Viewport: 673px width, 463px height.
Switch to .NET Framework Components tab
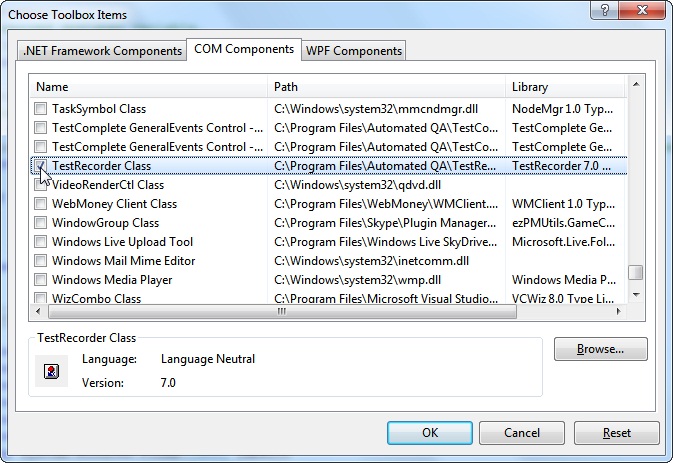click(x=102, y=51)
